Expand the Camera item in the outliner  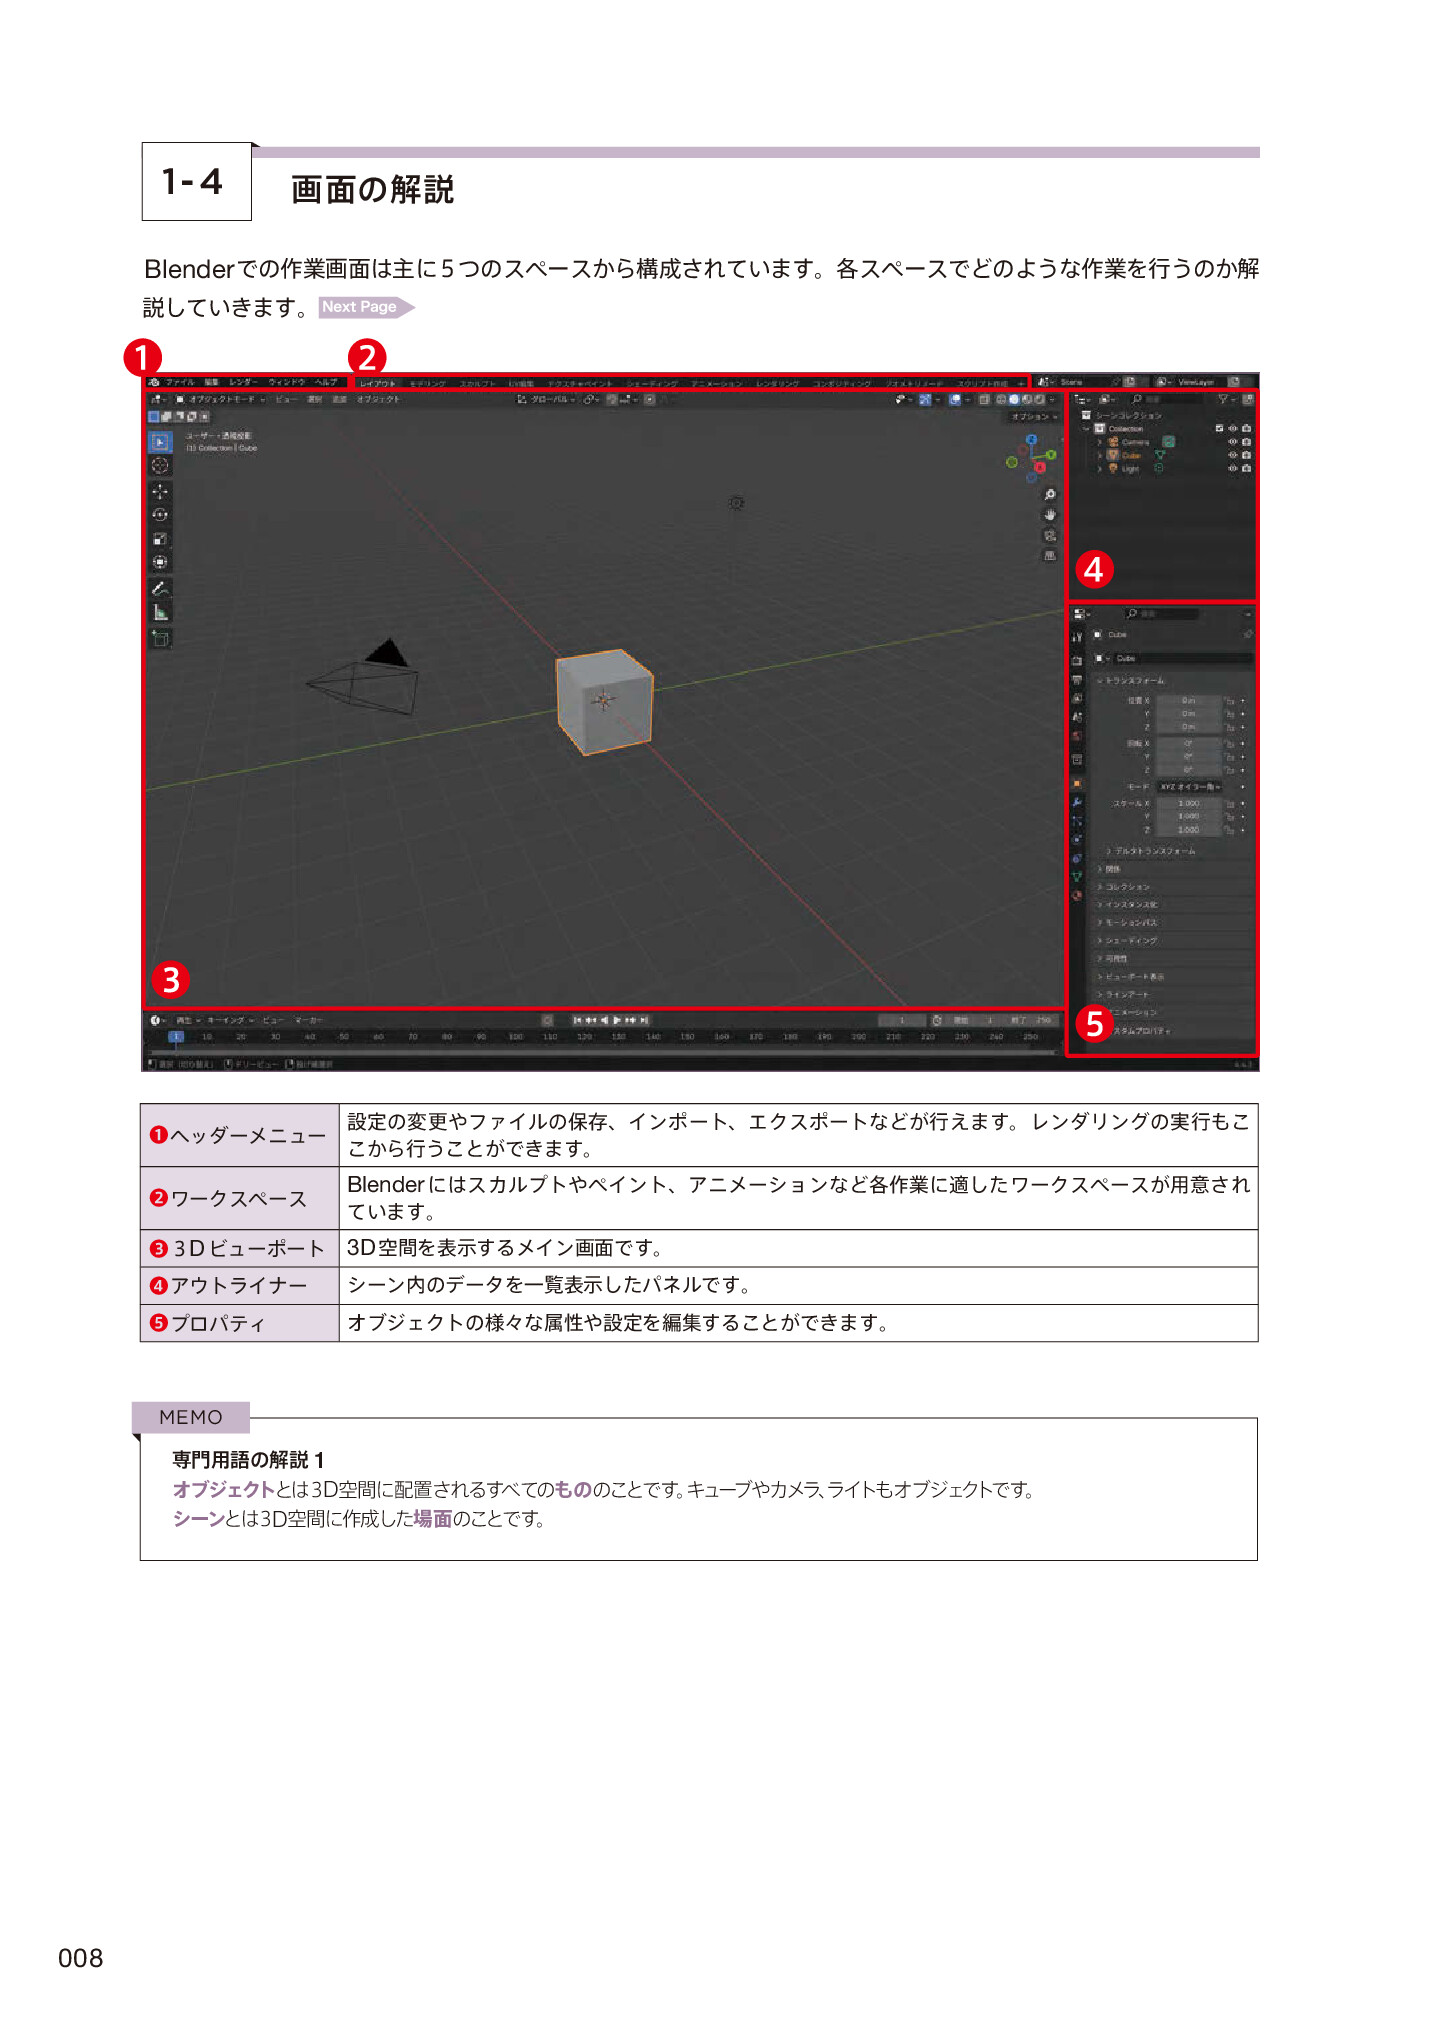1100,442
